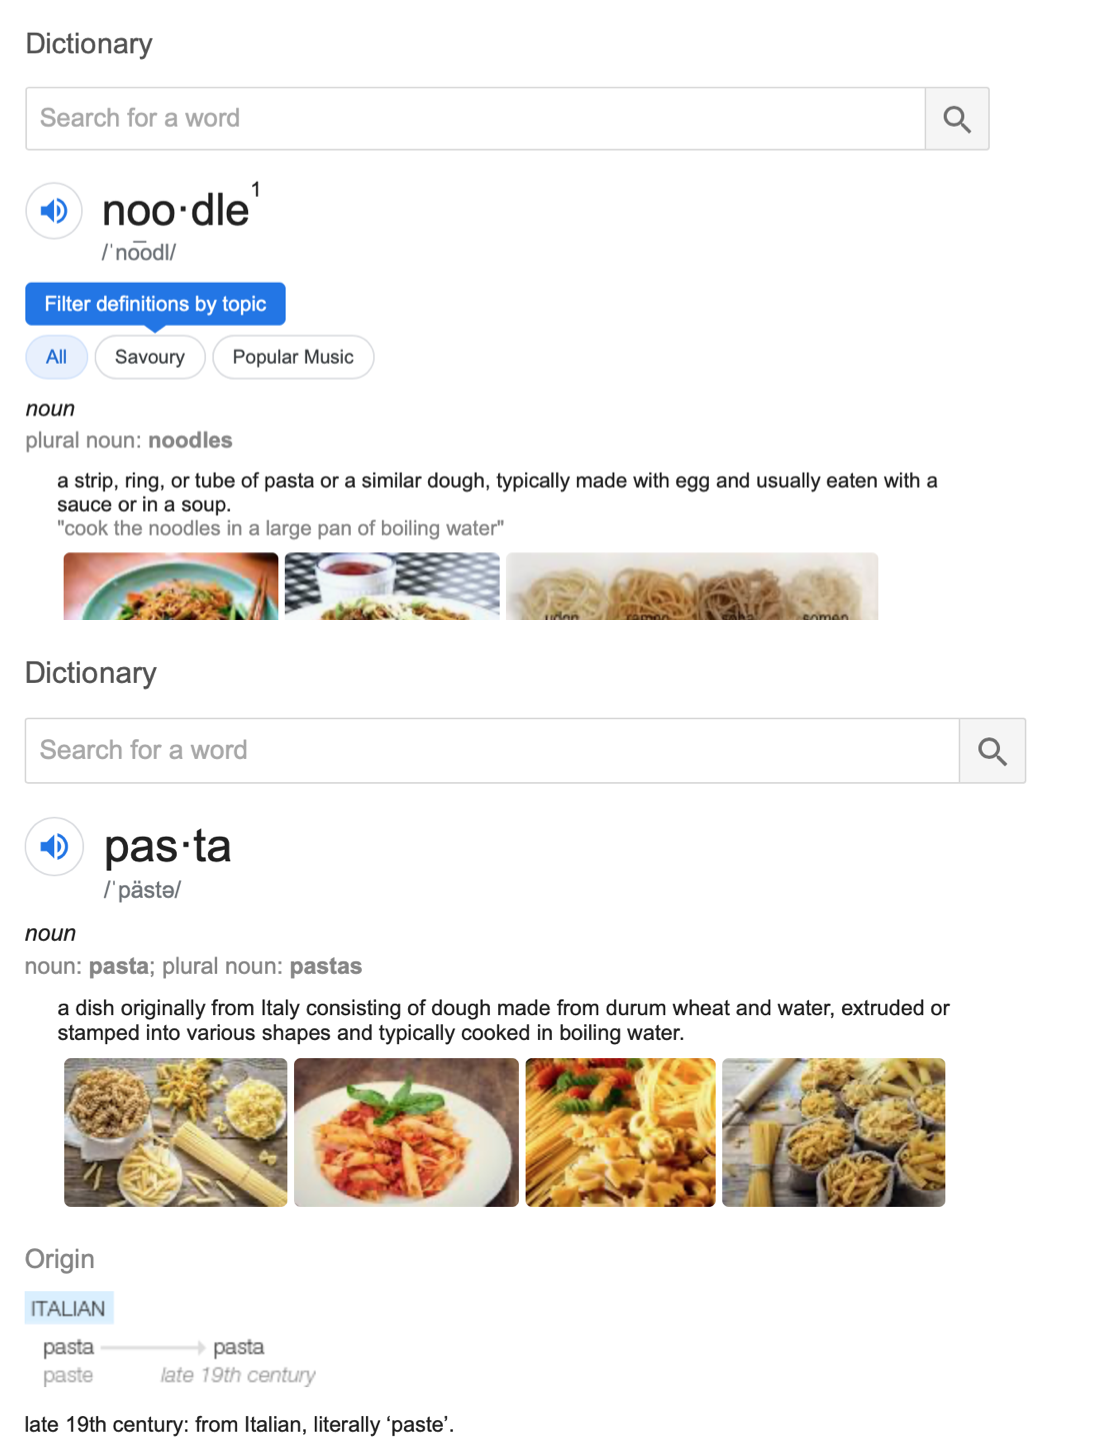Open the penne with tomato sauce image

(406, 1132)
